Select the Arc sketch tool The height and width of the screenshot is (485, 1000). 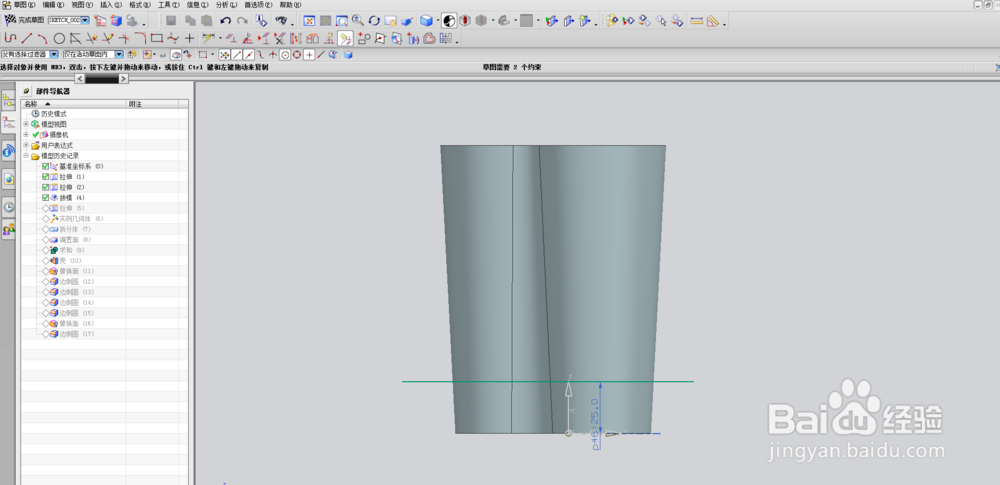[43, 38]
